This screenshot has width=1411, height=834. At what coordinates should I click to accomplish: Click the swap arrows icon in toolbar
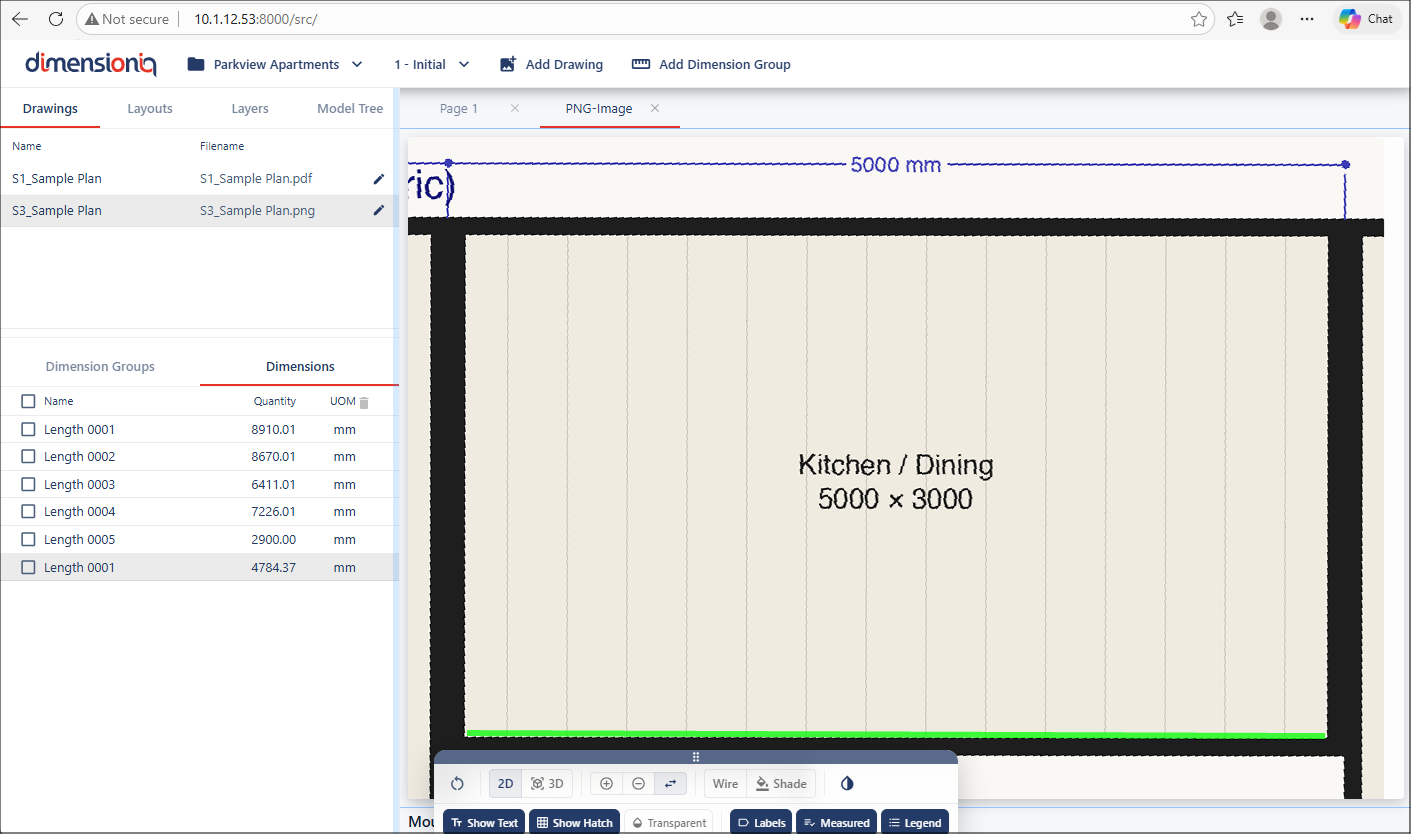[670, 784]
